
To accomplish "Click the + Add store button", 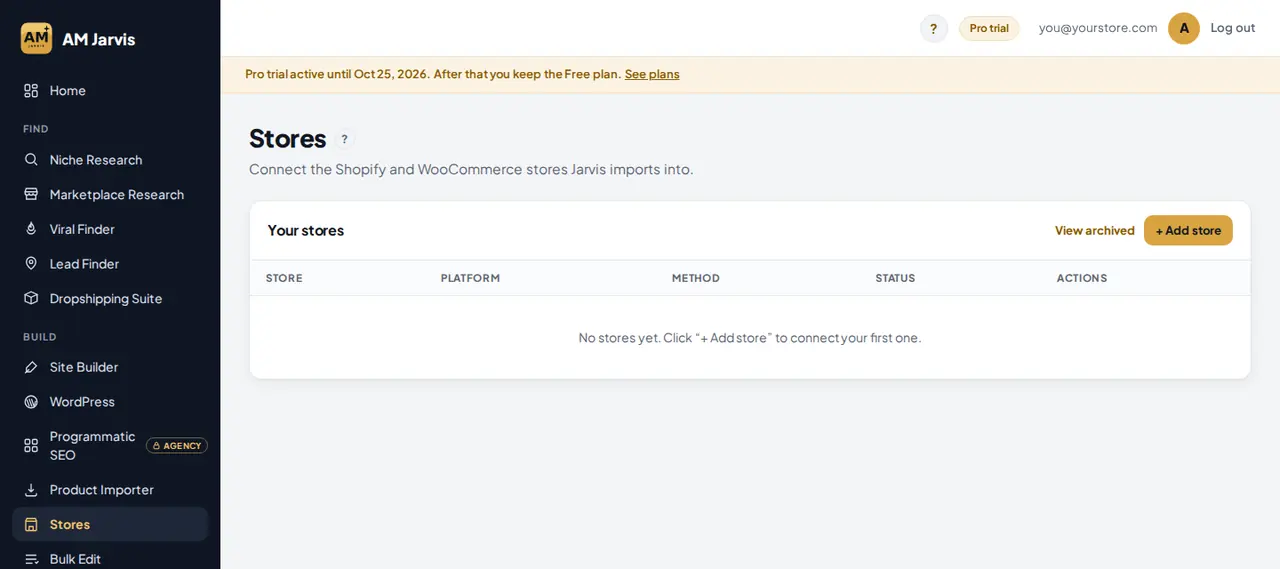I will 1188,230.
